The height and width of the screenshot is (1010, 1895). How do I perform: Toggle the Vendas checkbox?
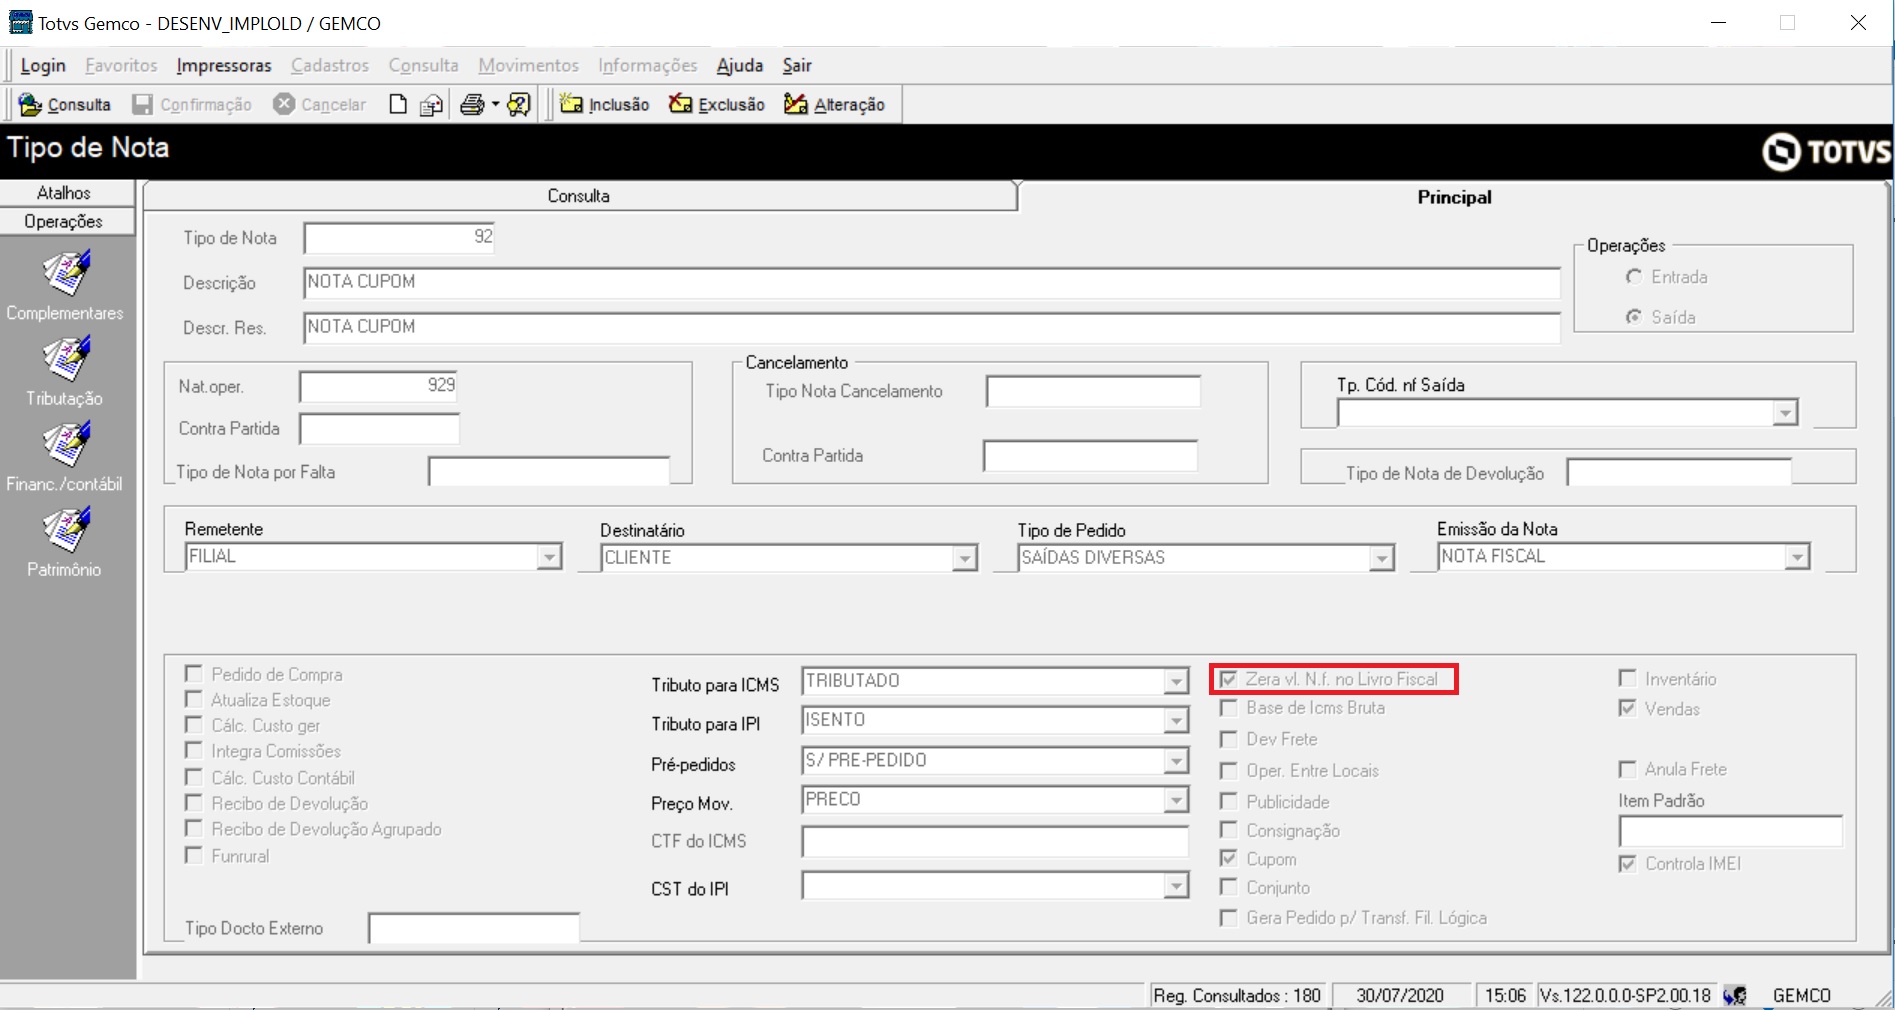point(1627,708)
